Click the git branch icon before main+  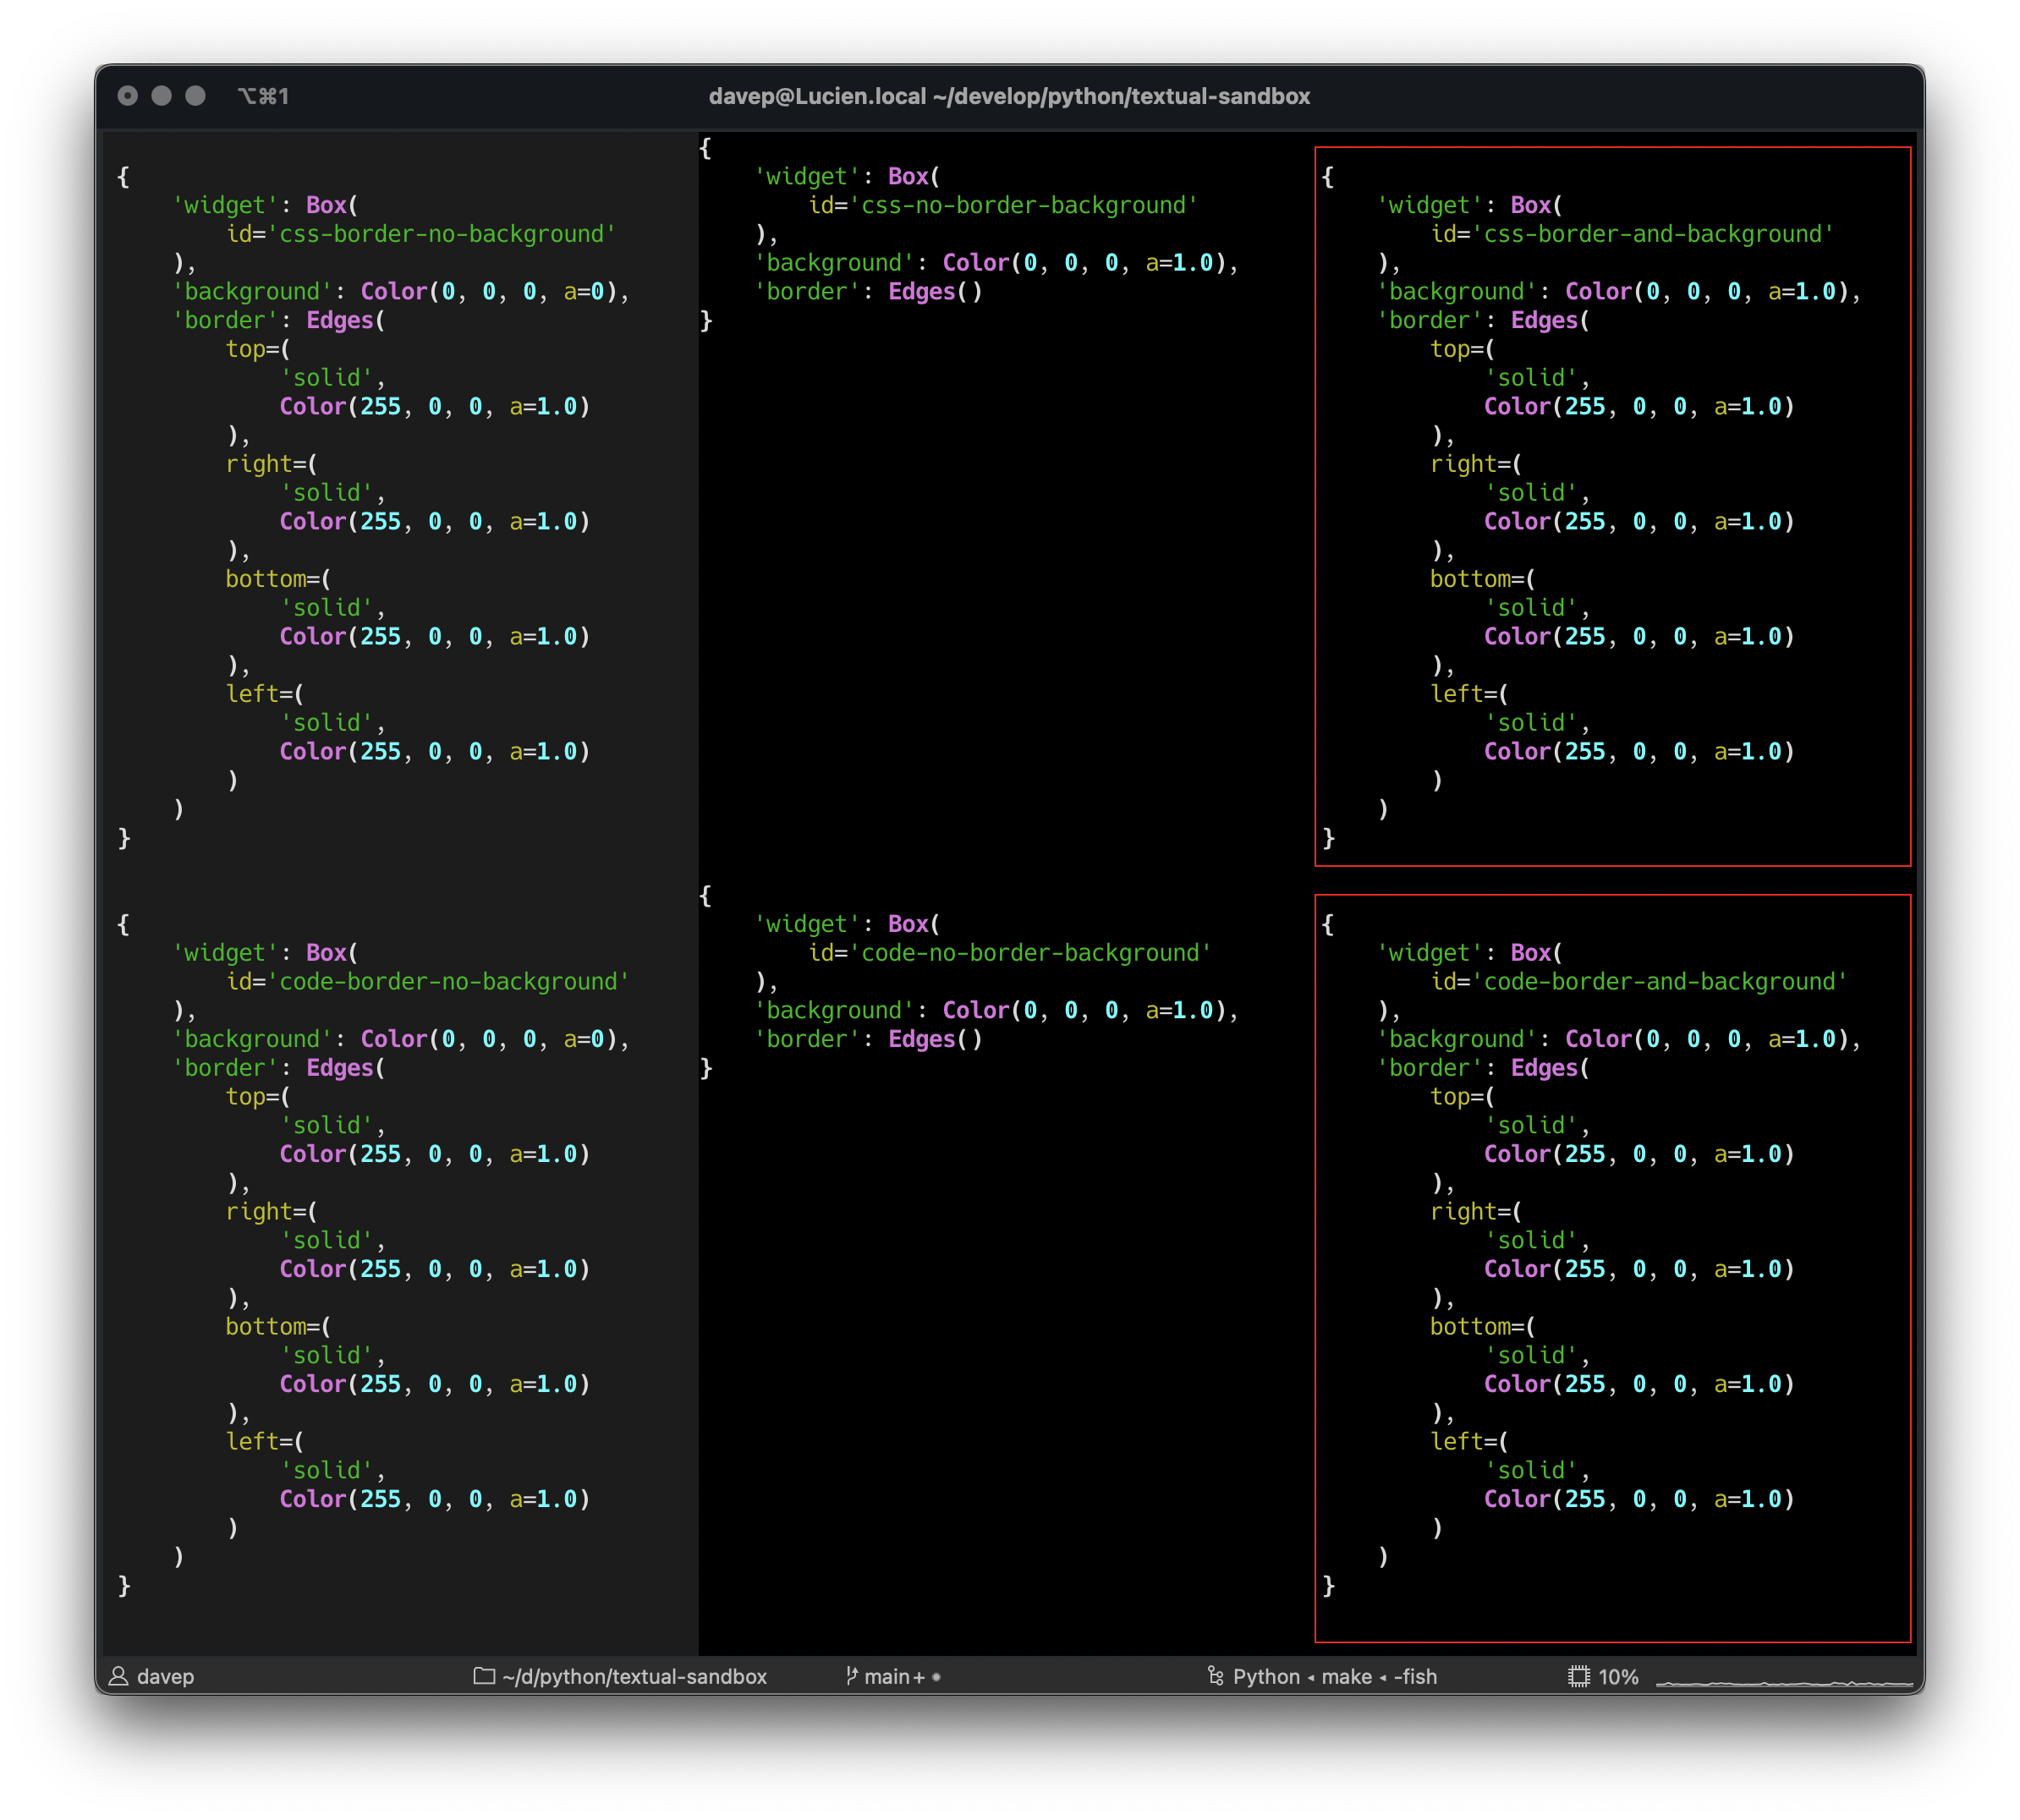851,1676
